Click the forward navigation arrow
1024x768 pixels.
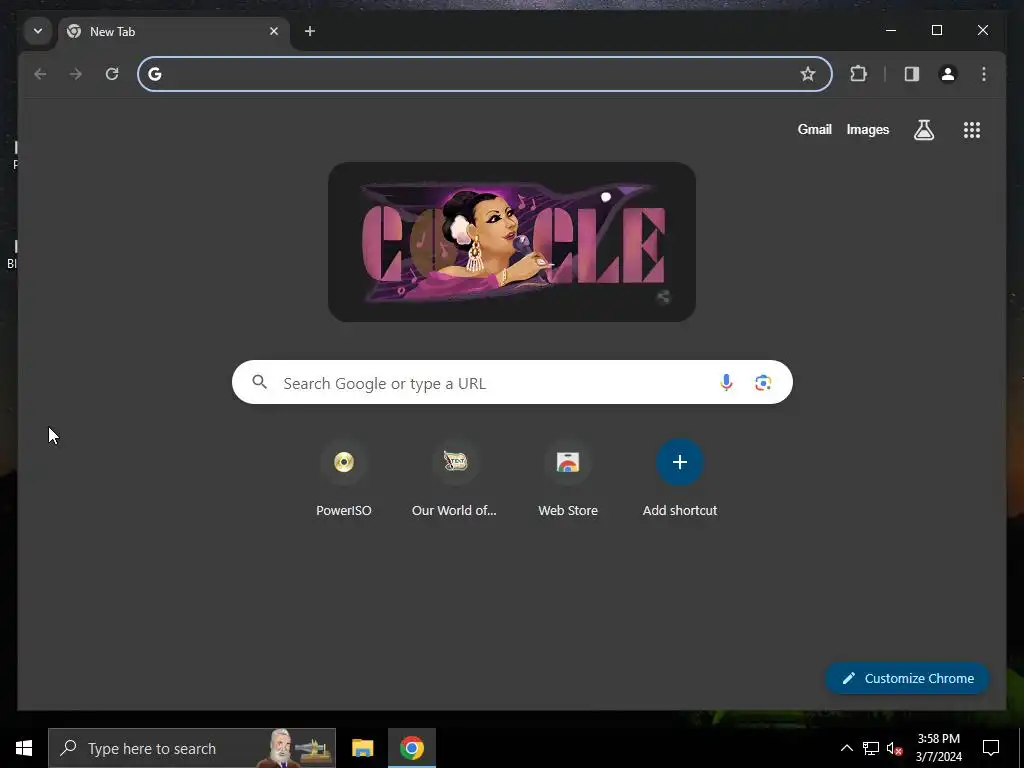(76, 74)
